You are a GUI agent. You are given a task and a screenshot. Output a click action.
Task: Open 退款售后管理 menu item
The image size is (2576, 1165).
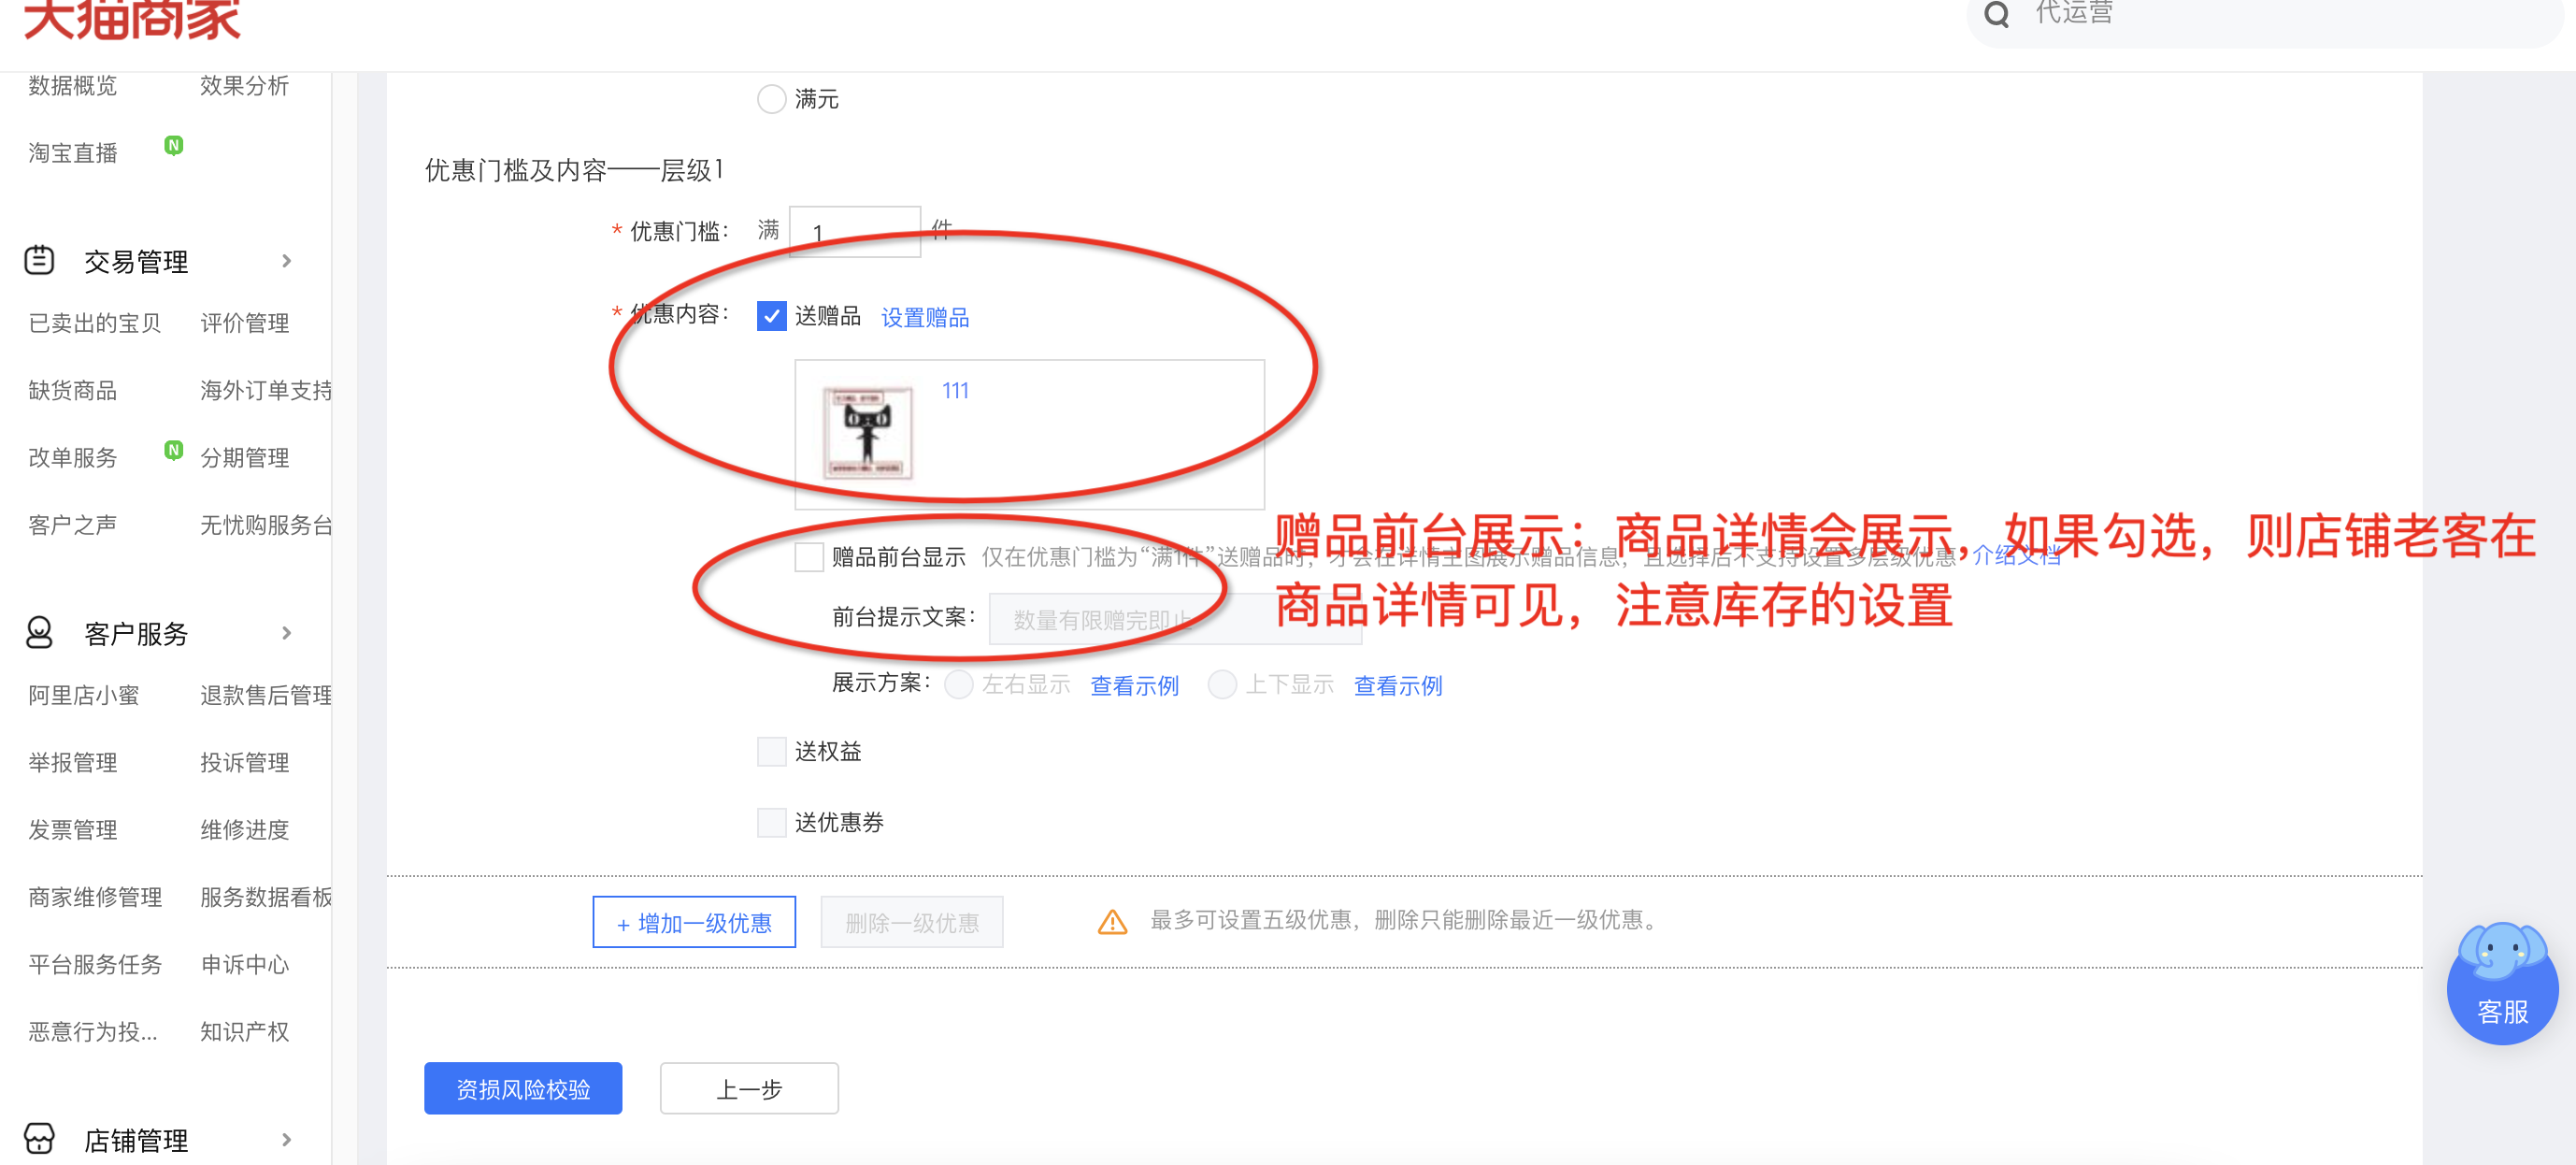click(x=266, y=695)
